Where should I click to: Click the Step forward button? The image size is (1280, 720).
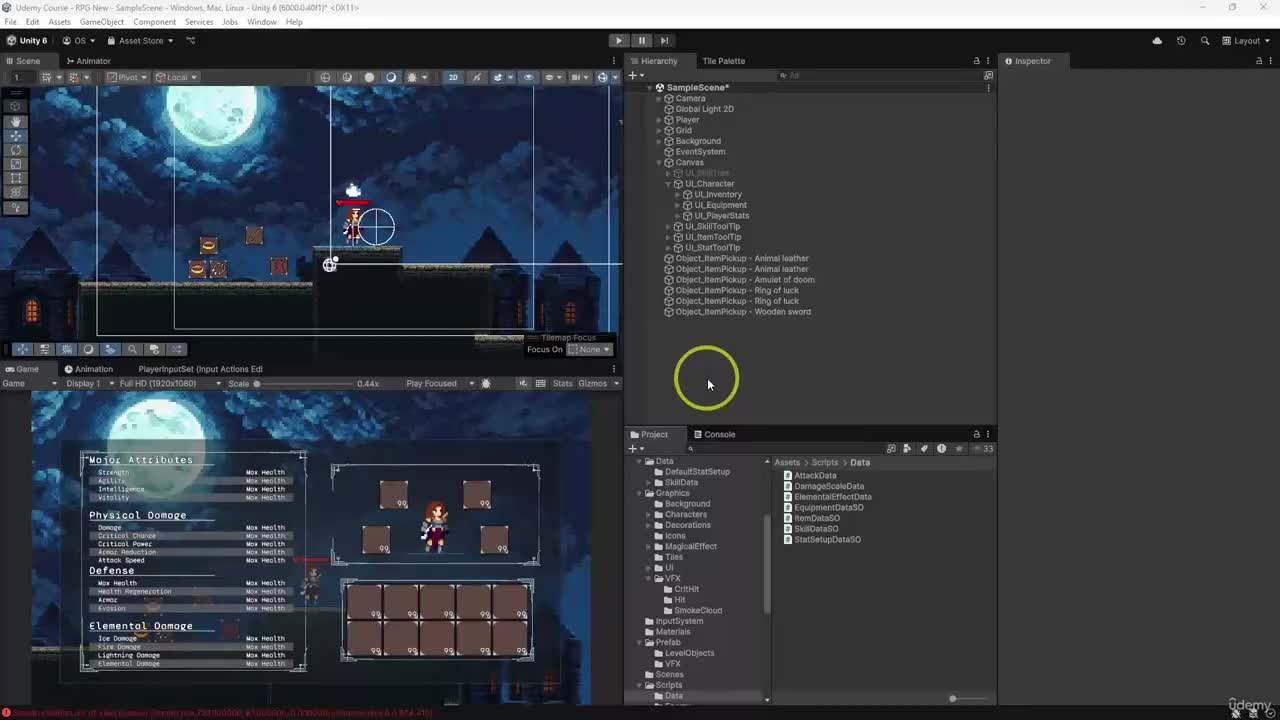click(664, 41)
